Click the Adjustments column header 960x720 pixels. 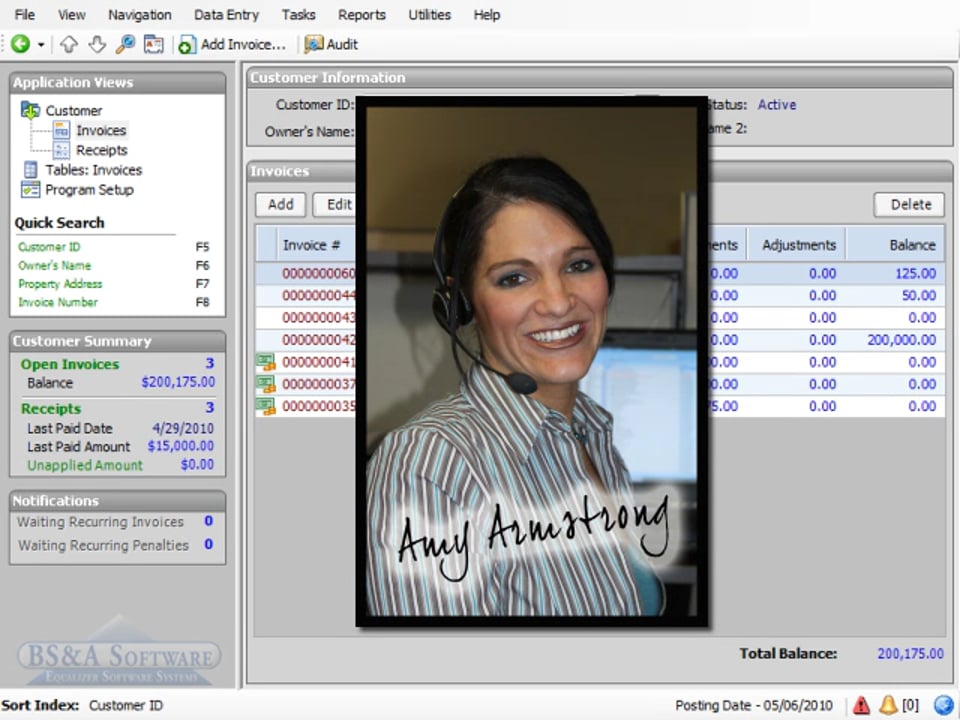pos(797,245)
